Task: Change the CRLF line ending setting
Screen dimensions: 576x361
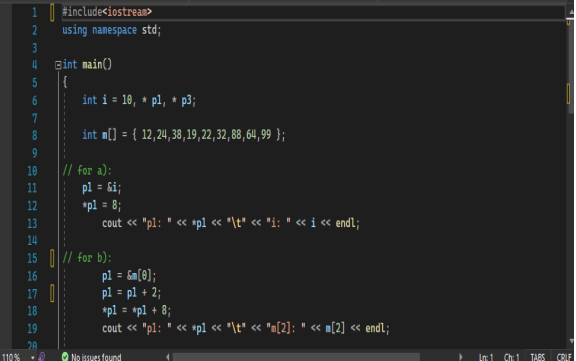Action: [564, 357]
